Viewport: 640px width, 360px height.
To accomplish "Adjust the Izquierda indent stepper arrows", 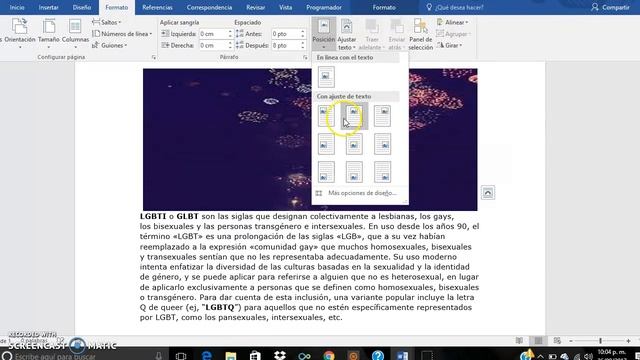I will pos(230,34).
